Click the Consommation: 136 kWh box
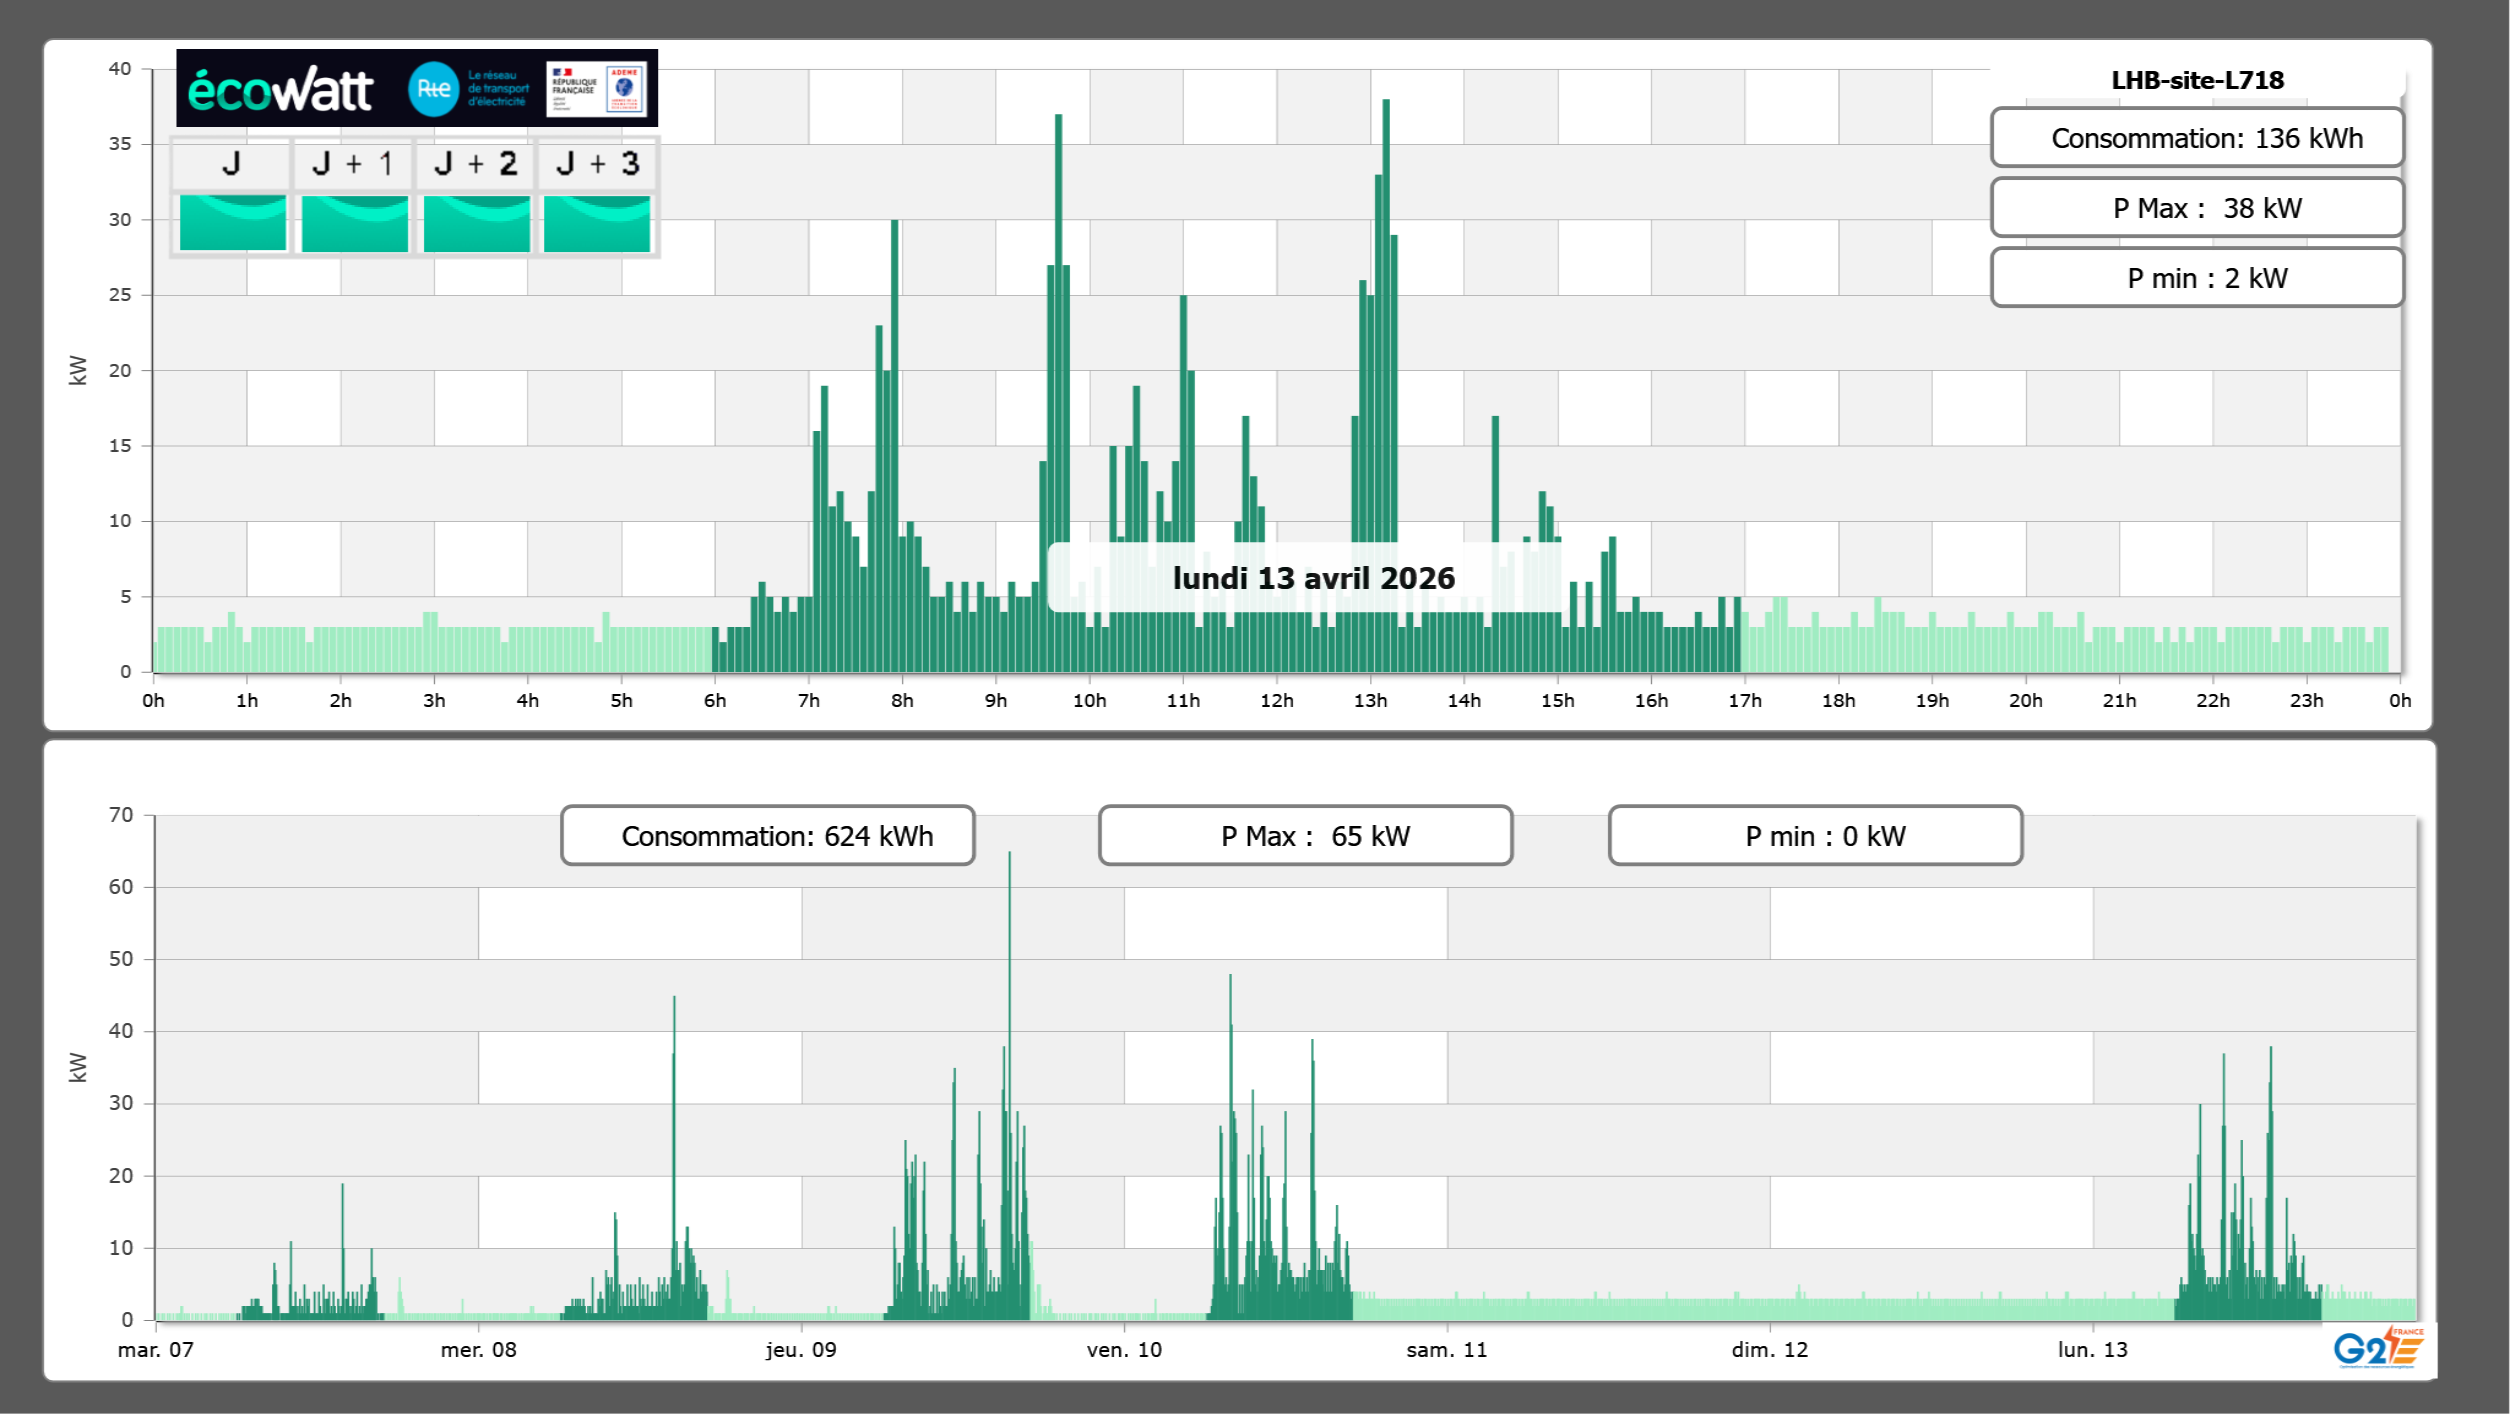 pyautogui.click(x=2196, y=138)
